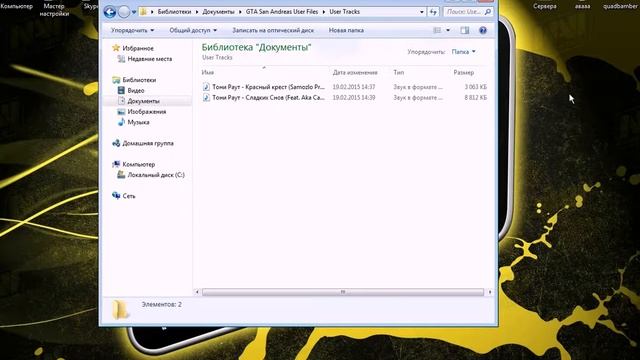Screen dimensions: 640x360
Task: Select Компьютер in navigation pane
Action: pyautogui.click(x=138, y=164)
